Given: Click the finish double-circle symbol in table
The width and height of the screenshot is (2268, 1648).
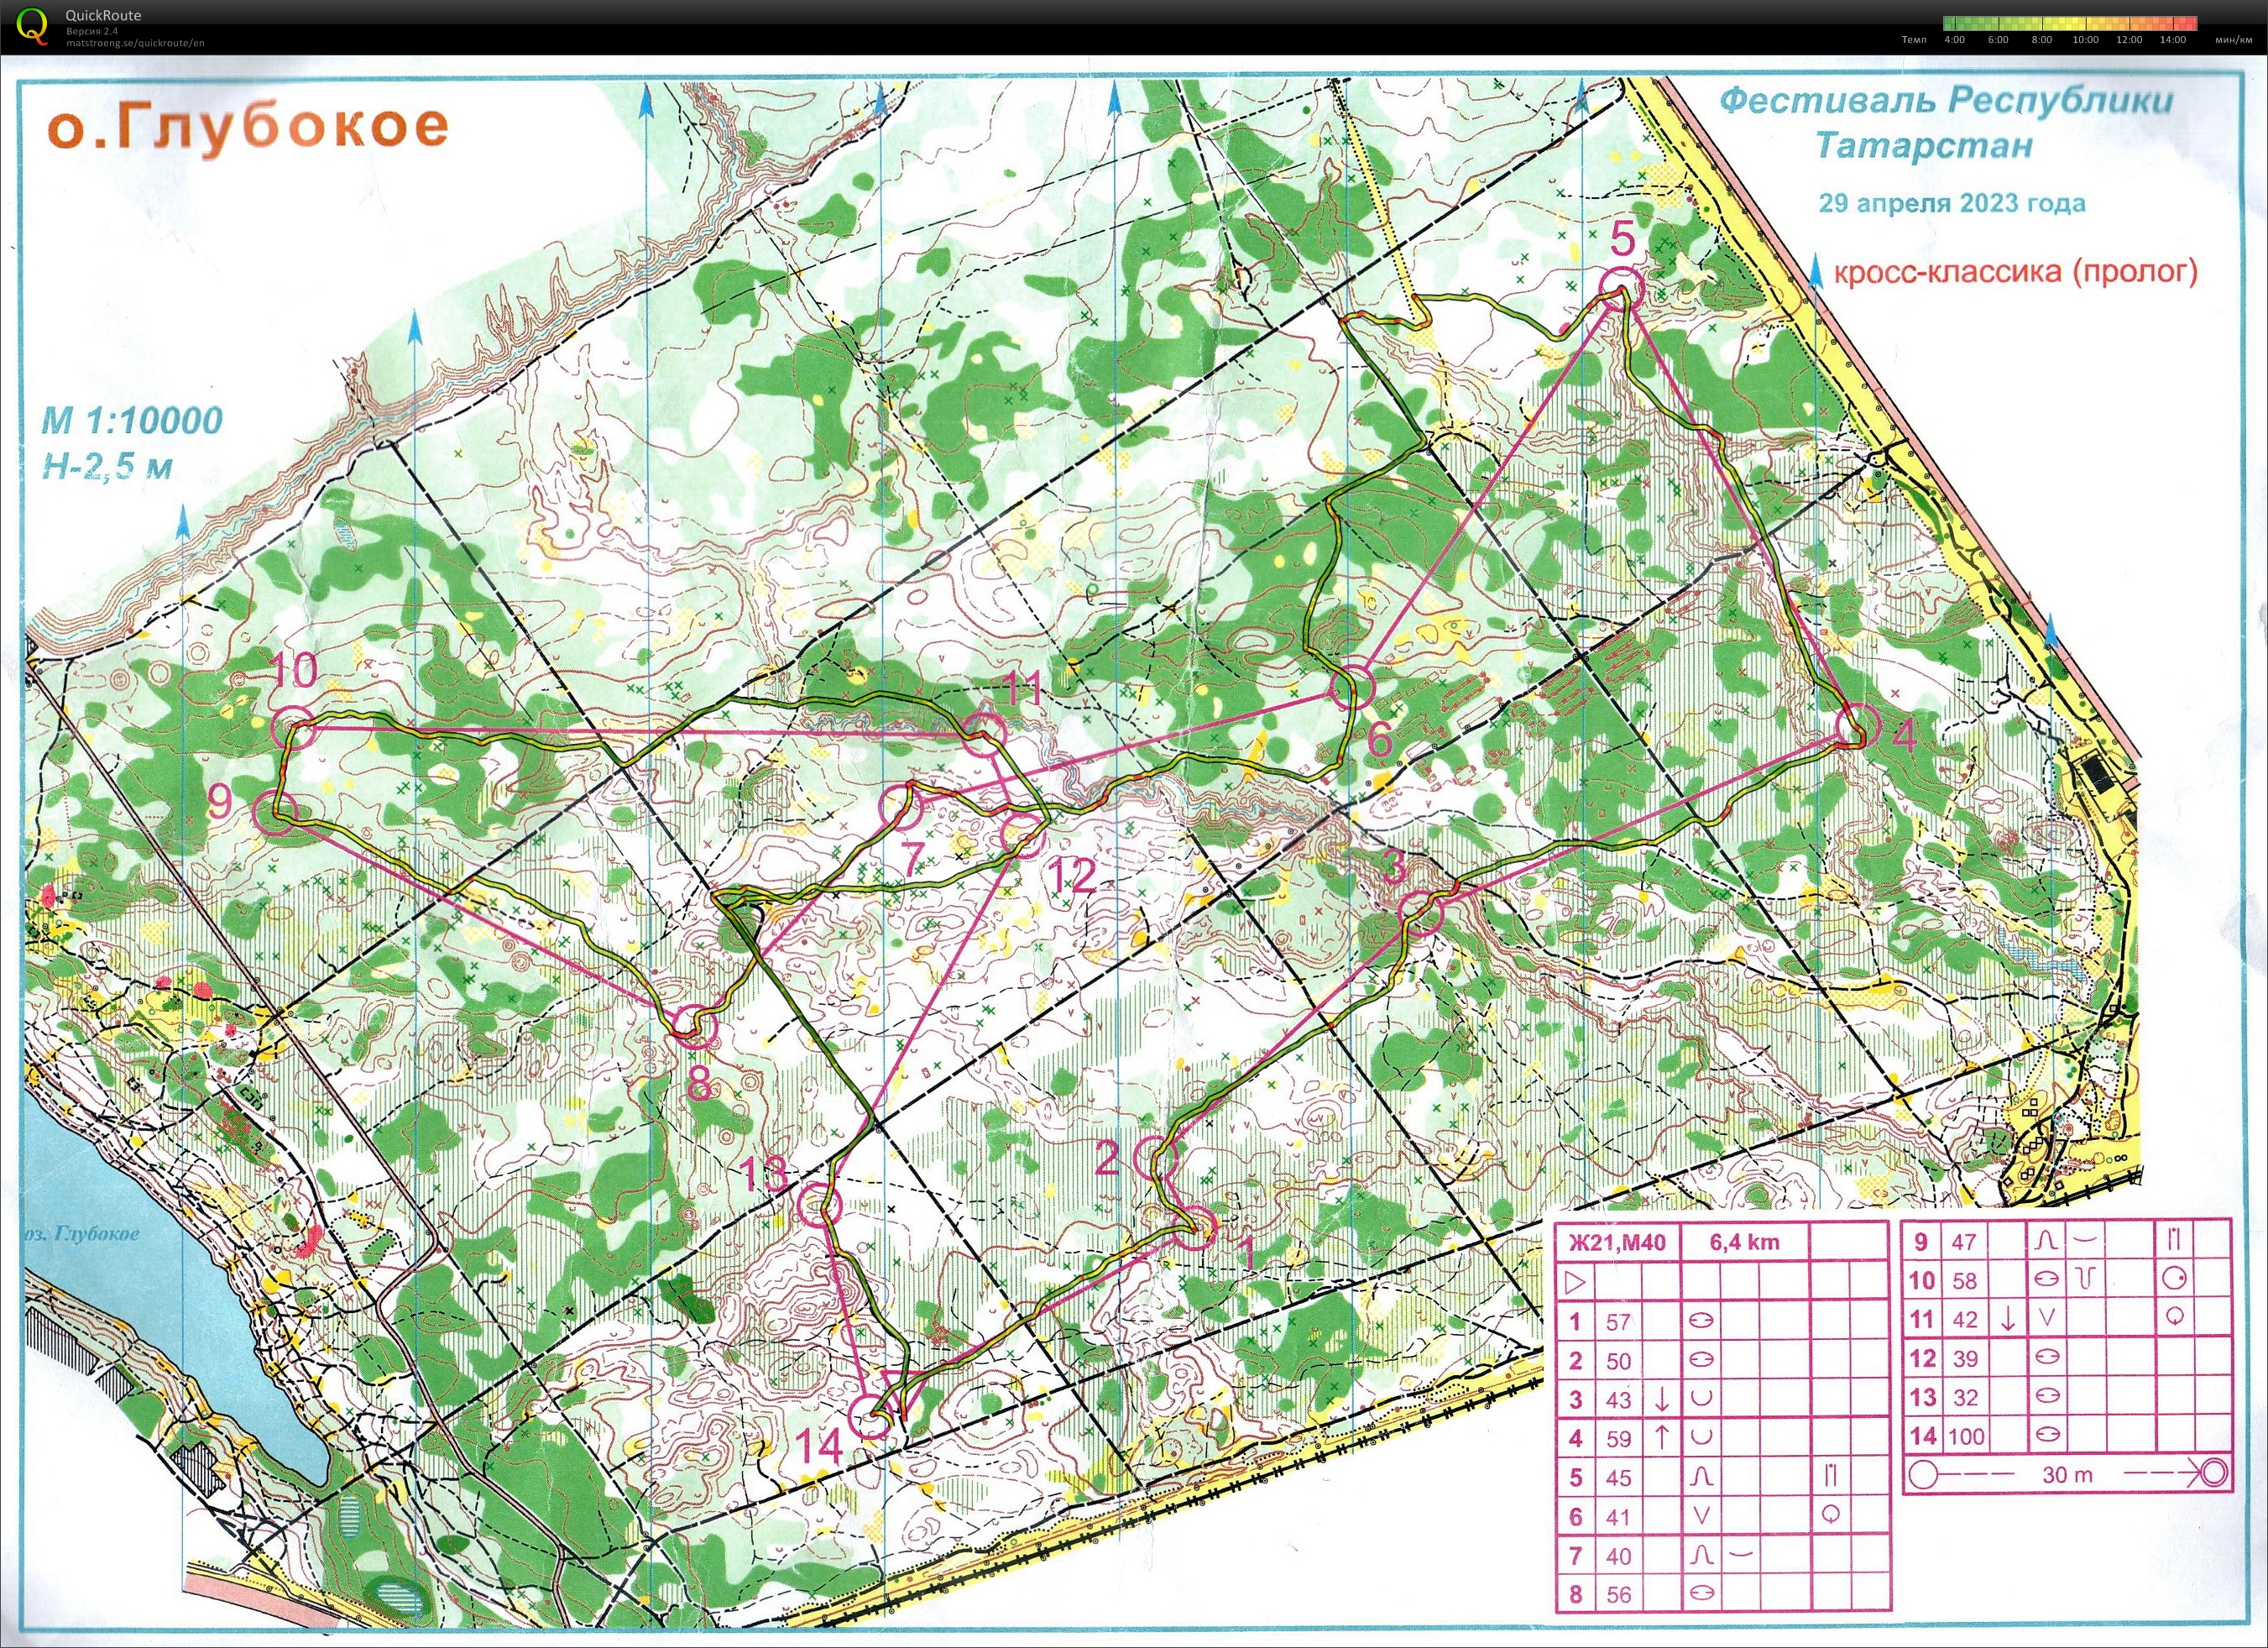Looking at the screenshot, I should click(x=2213, y=1473).
